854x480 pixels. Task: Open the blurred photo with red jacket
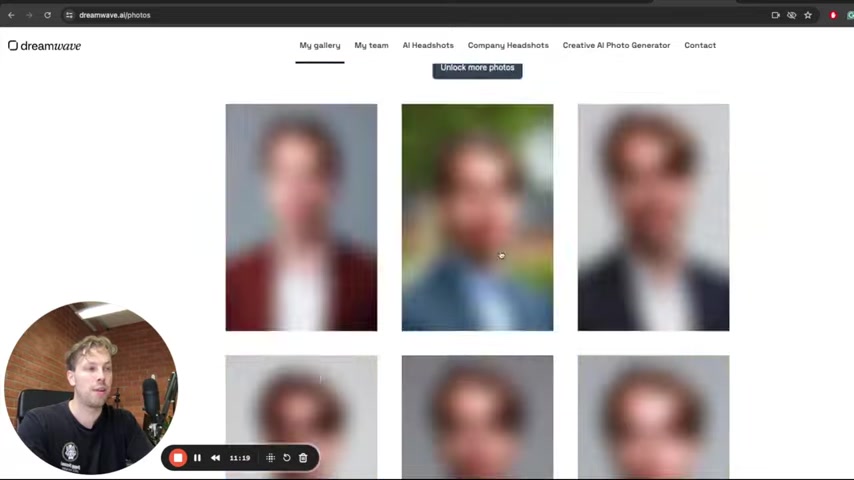[301, 217]
